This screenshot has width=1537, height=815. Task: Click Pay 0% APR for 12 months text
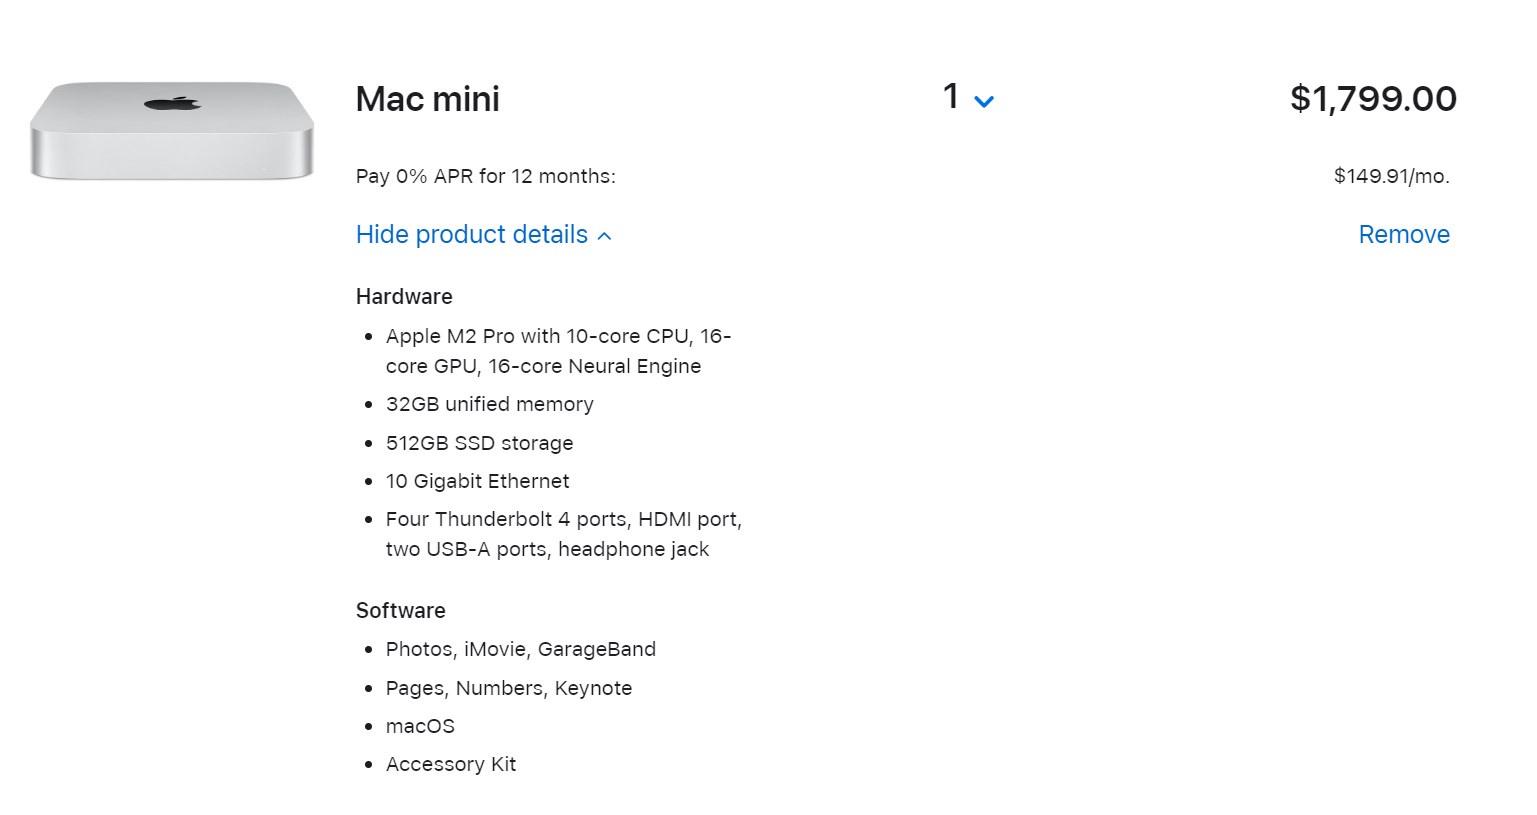click(486, 176)
